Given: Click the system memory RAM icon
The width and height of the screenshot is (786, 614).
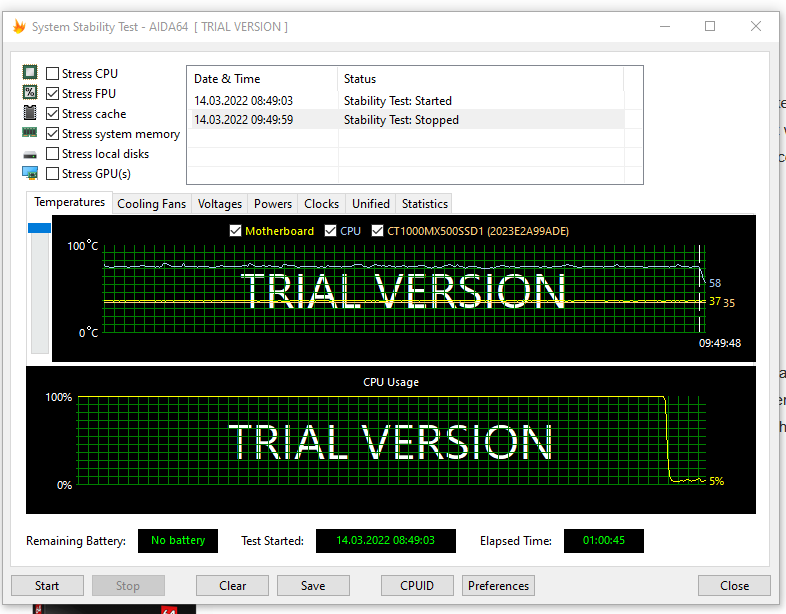Looking at the screenshot, I should [x=30, y=132].
